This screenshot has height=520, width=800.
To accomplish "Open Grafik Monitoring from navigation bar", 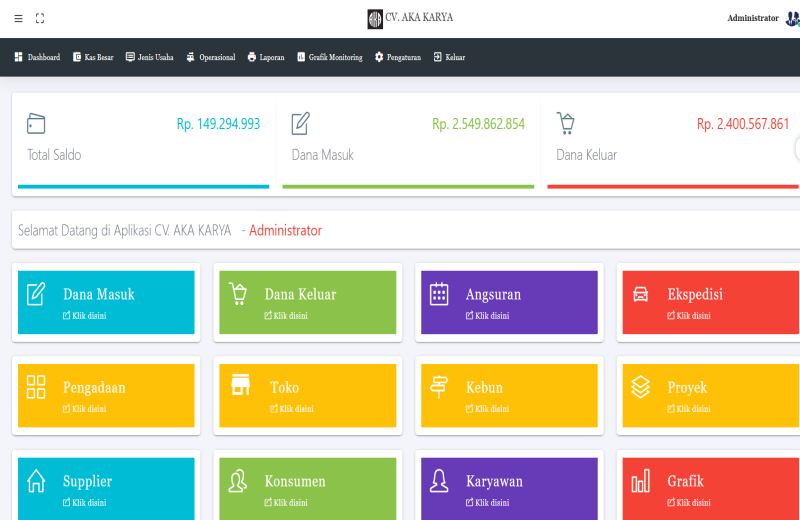I will tap(329, 57).
